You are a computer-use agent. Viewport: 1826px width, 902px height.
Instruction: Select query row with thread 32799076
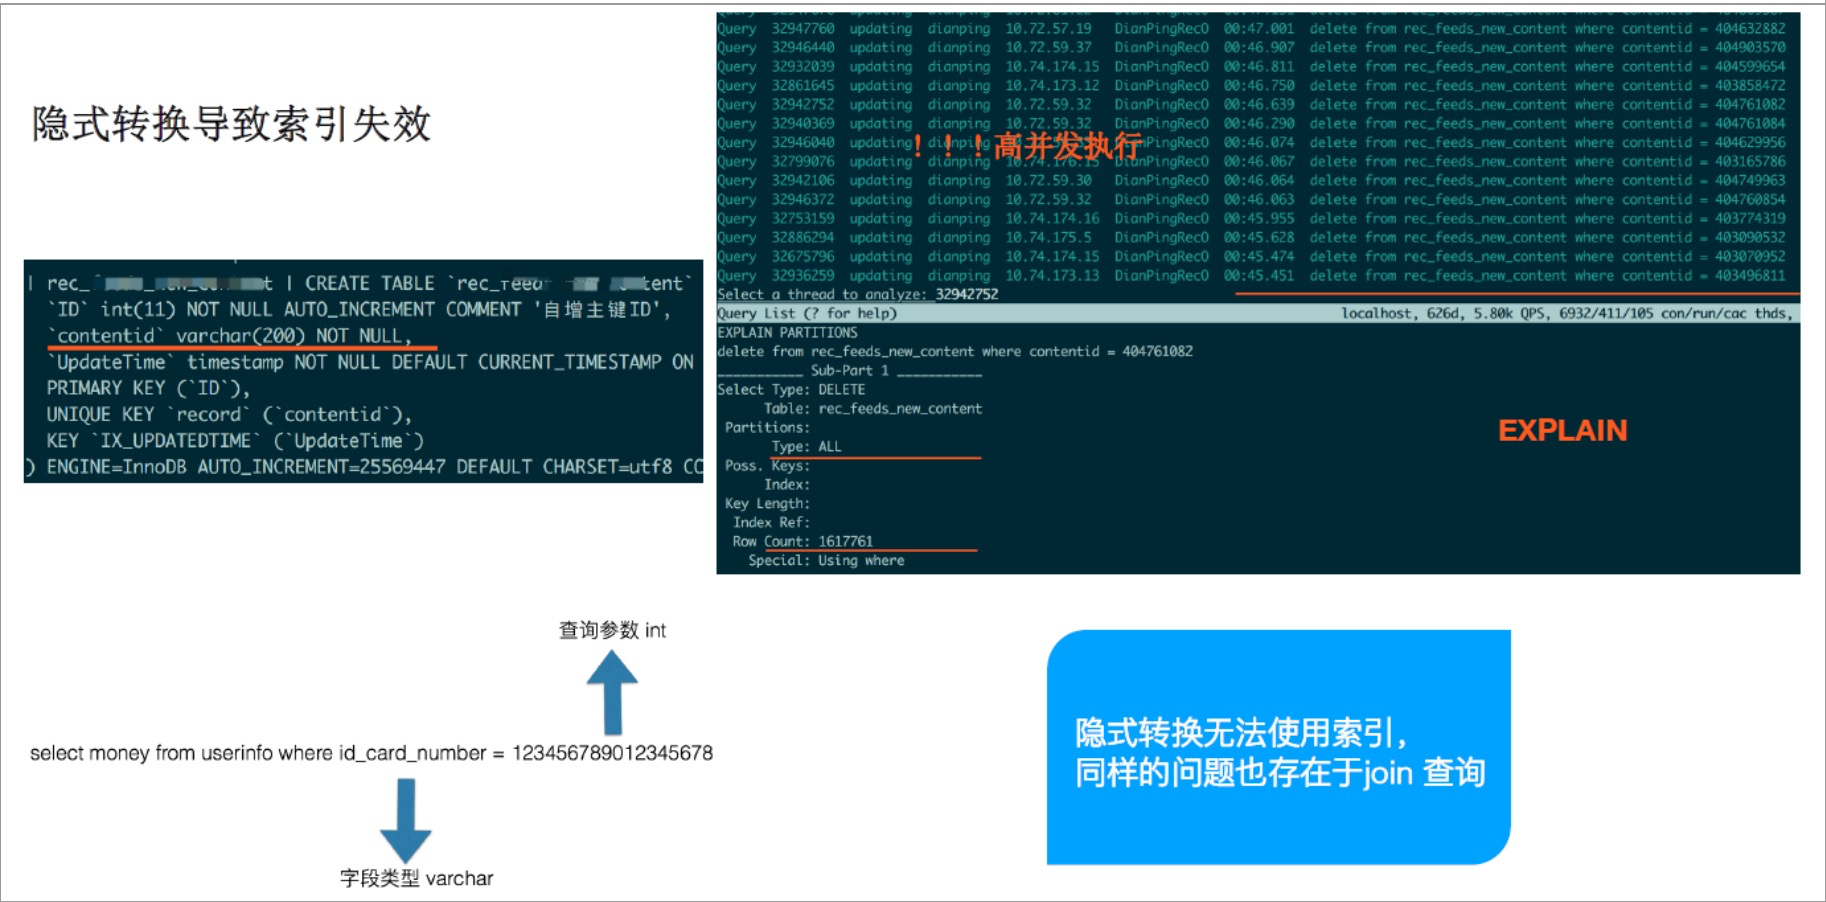coord(1251,162)
